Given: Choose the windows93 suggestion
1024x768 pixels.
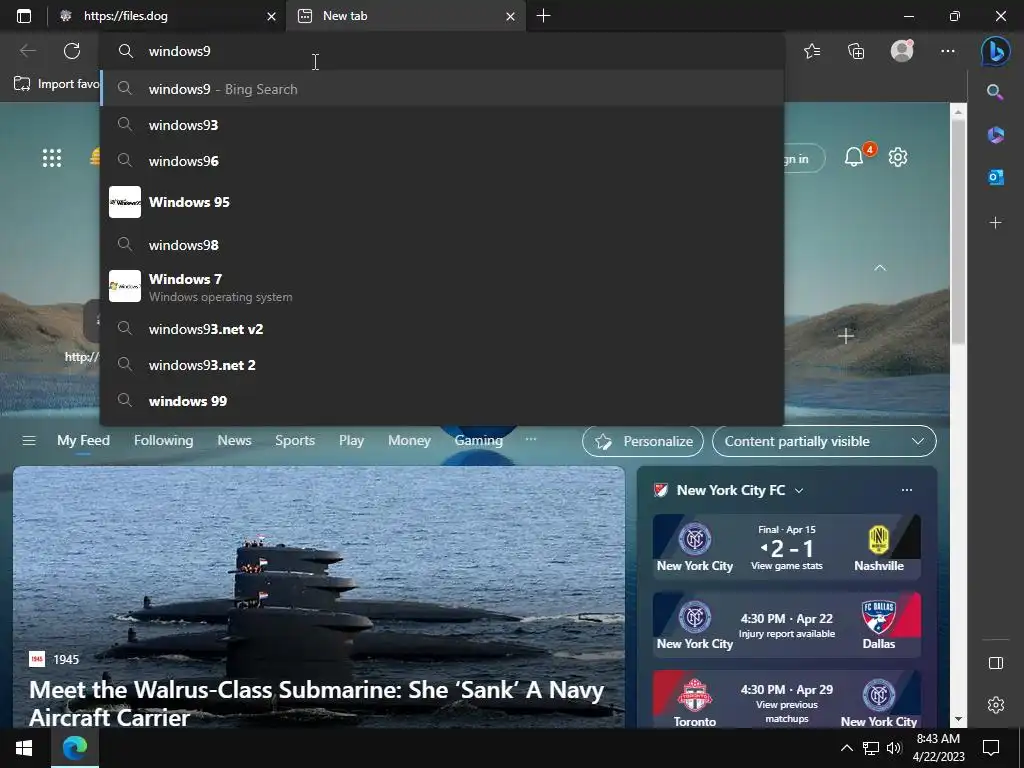Looking at the screenshot, I should click(x=442, y=125).
